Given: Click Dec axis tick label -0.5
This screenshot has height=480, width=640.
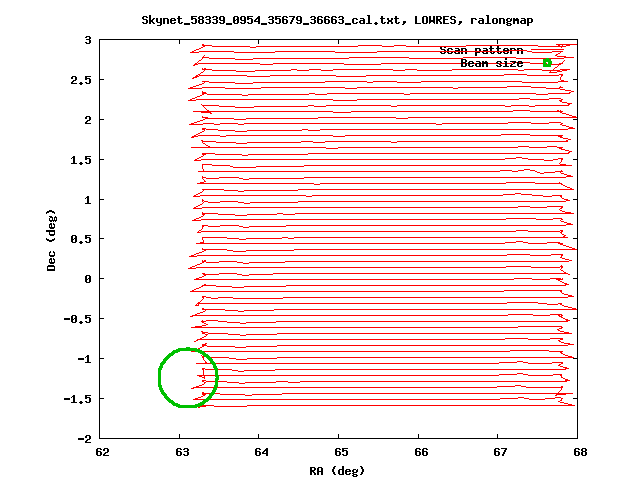Looking at the screenshot, I should tap(78, 319).
